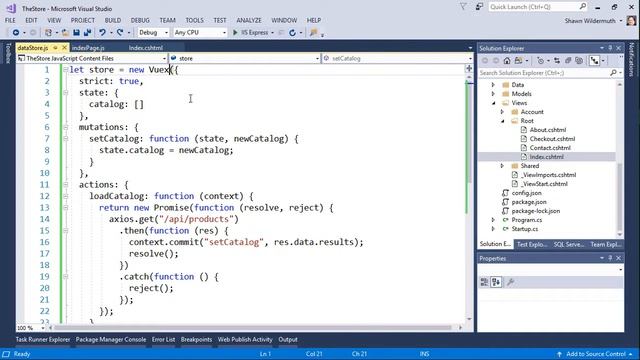
Task: Click the Solution Explorer search magnifier icon
Action: [x=613, y=73]
